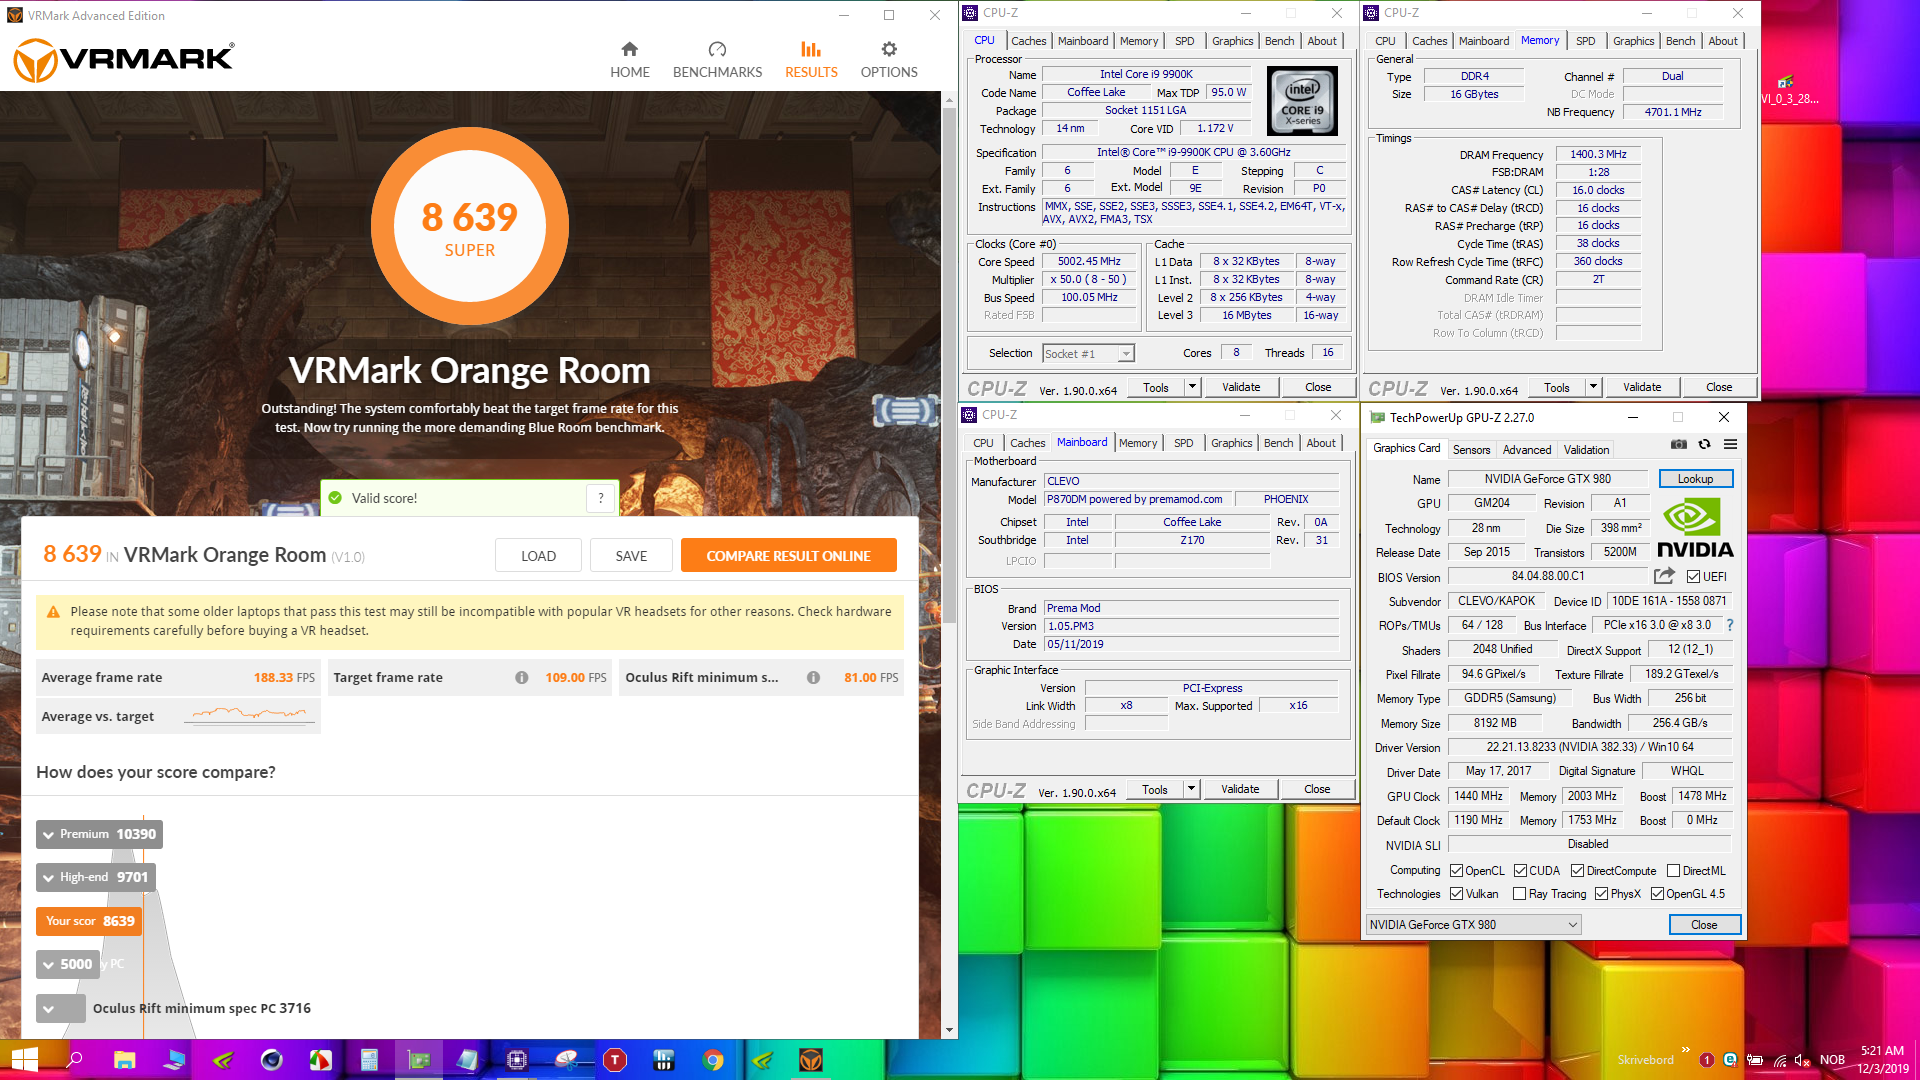
Task: Switch to Sensors tab in GPU-Z
Action: point(1471,450)
